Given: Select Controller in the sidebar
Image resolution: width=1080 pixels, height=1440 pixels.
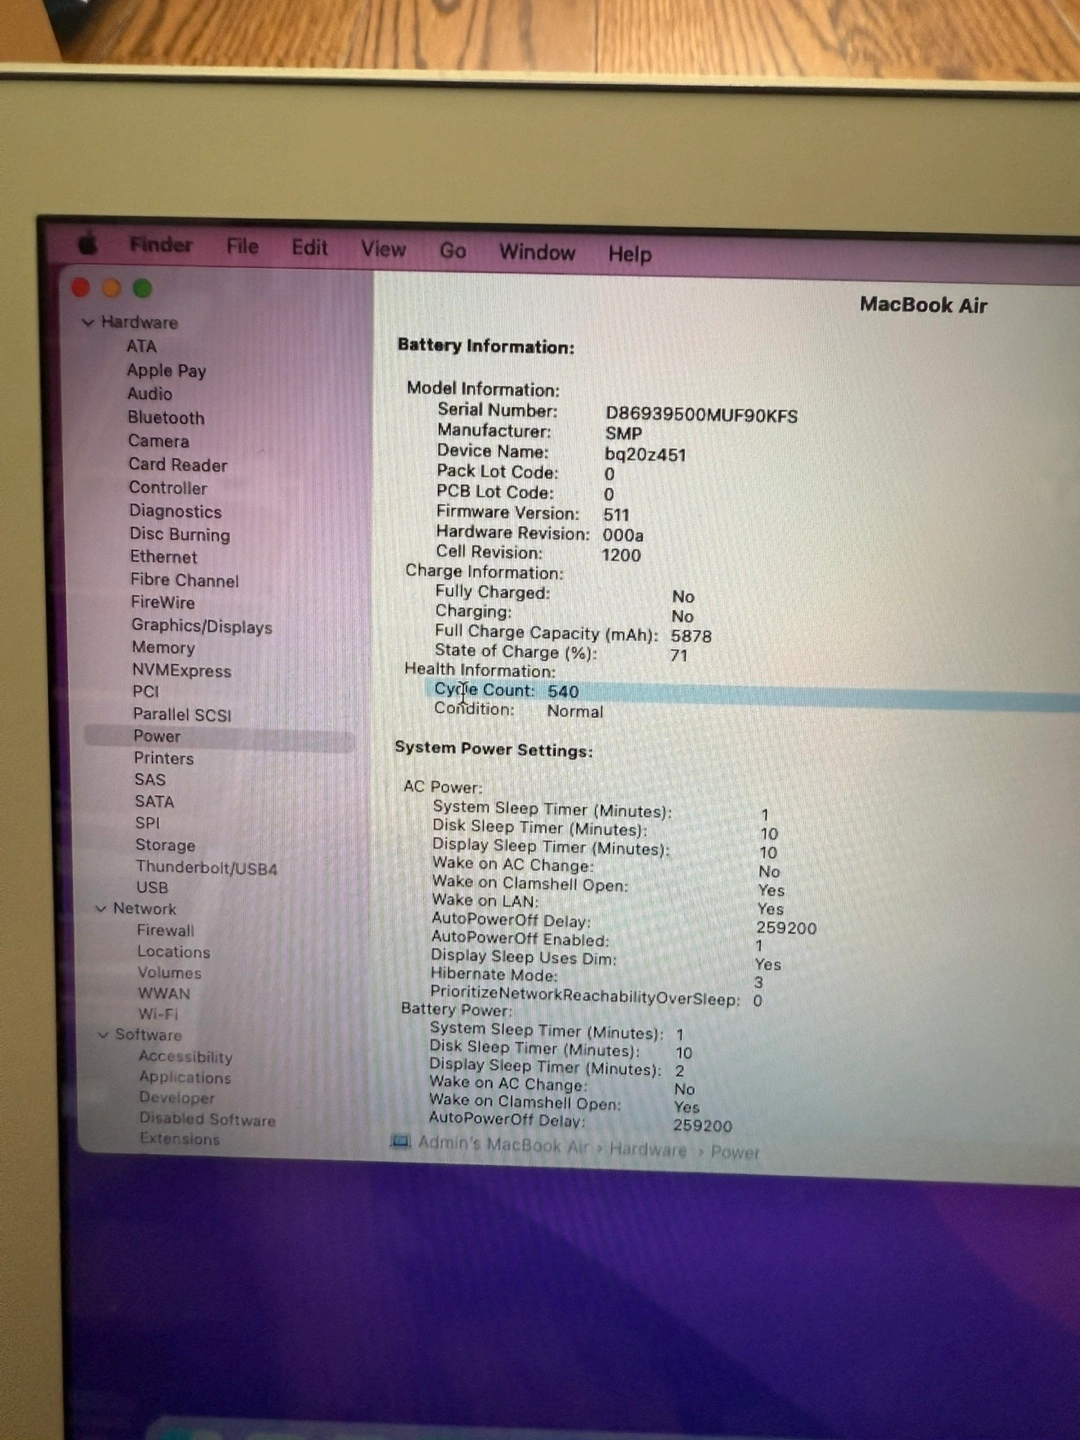Looking at the screenshot, I should click(168, 488).
